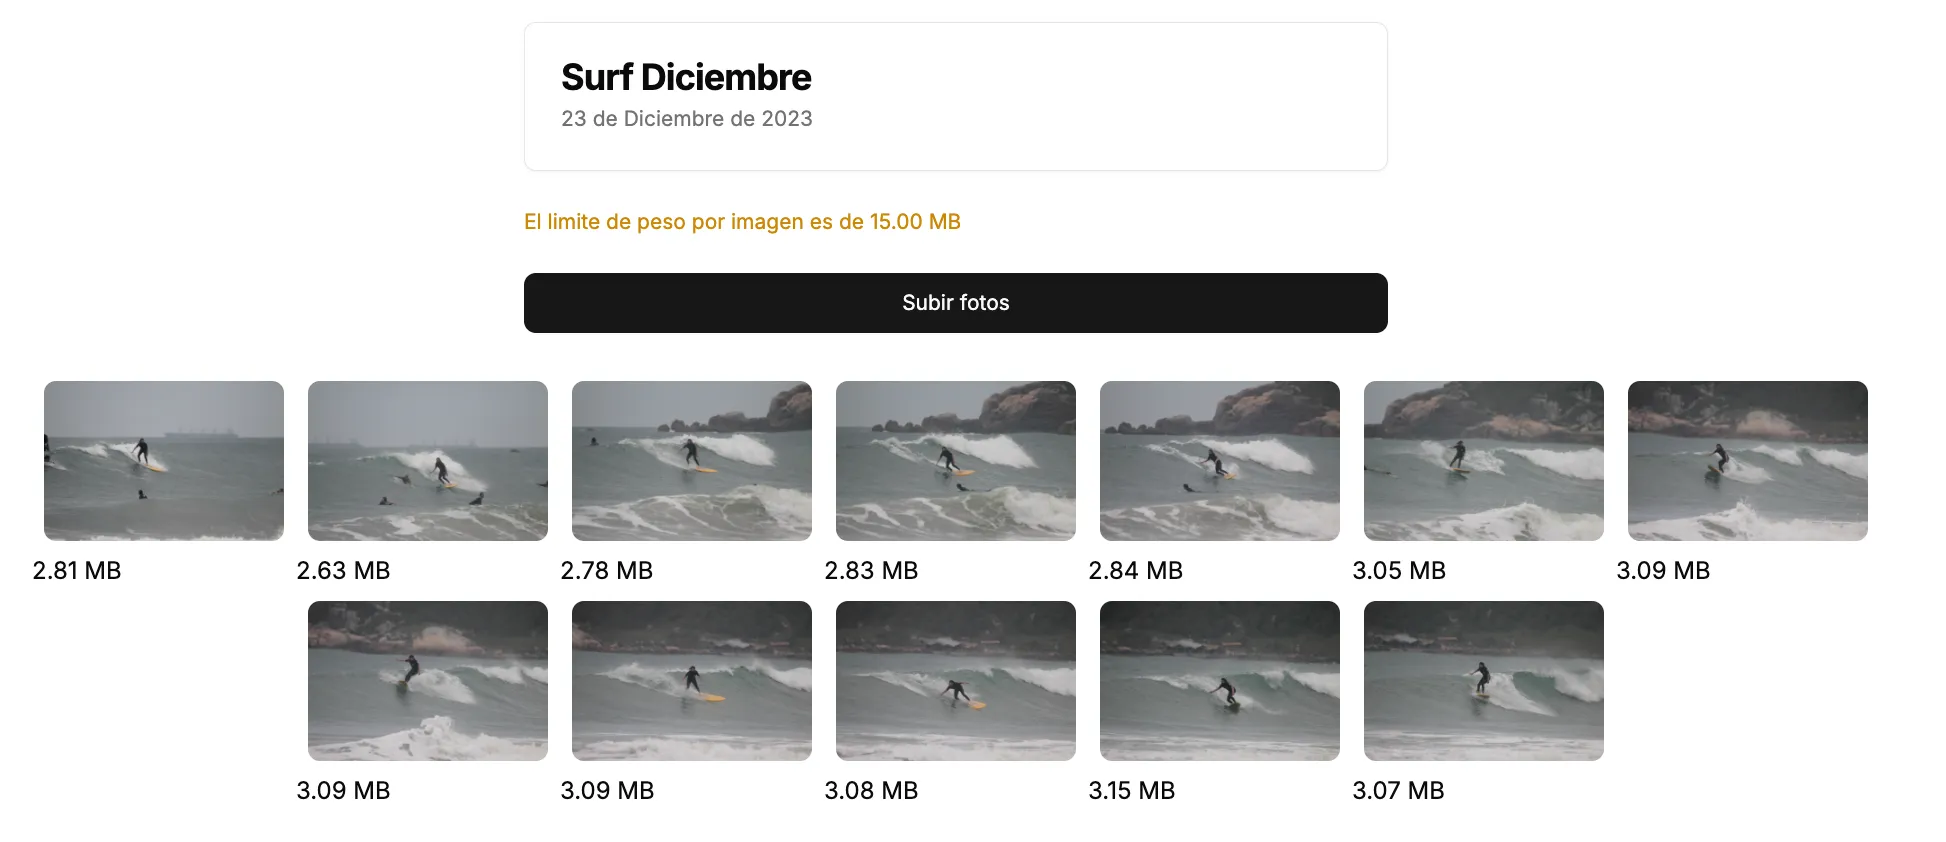Select the 2.84 MB surf image
The image size is (1946, 842).
1220,461
